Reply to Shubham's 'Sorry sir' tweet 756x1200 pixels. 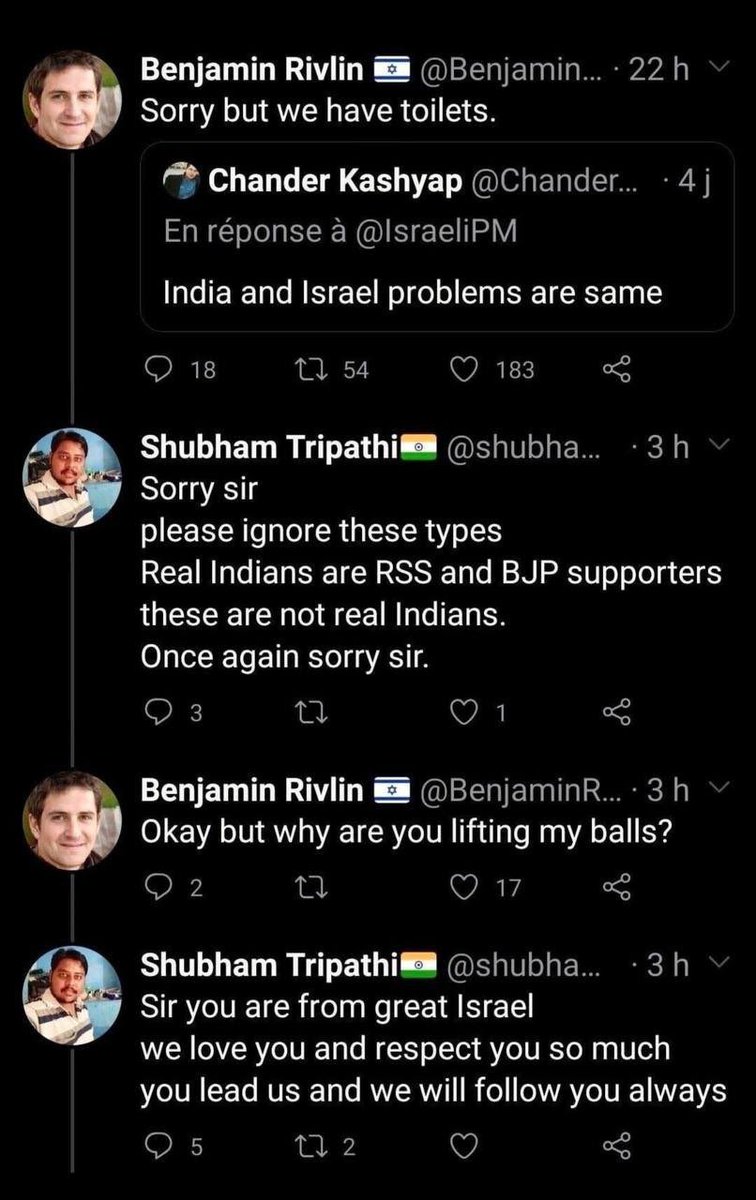point(156,713)
